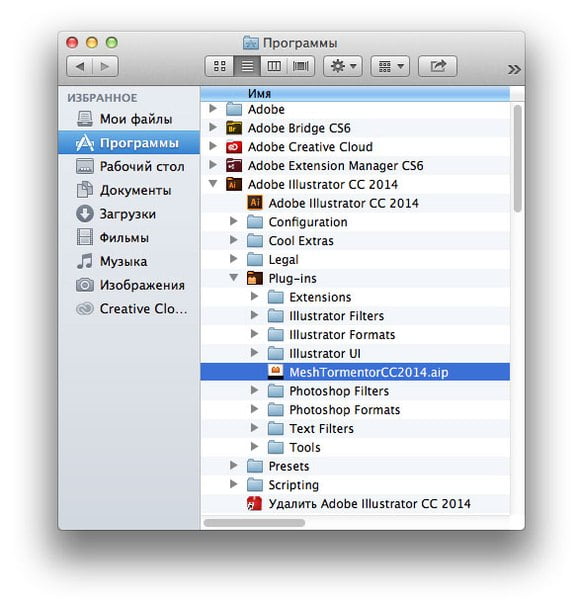Go back with the left arrow button

tap(80, 66)
